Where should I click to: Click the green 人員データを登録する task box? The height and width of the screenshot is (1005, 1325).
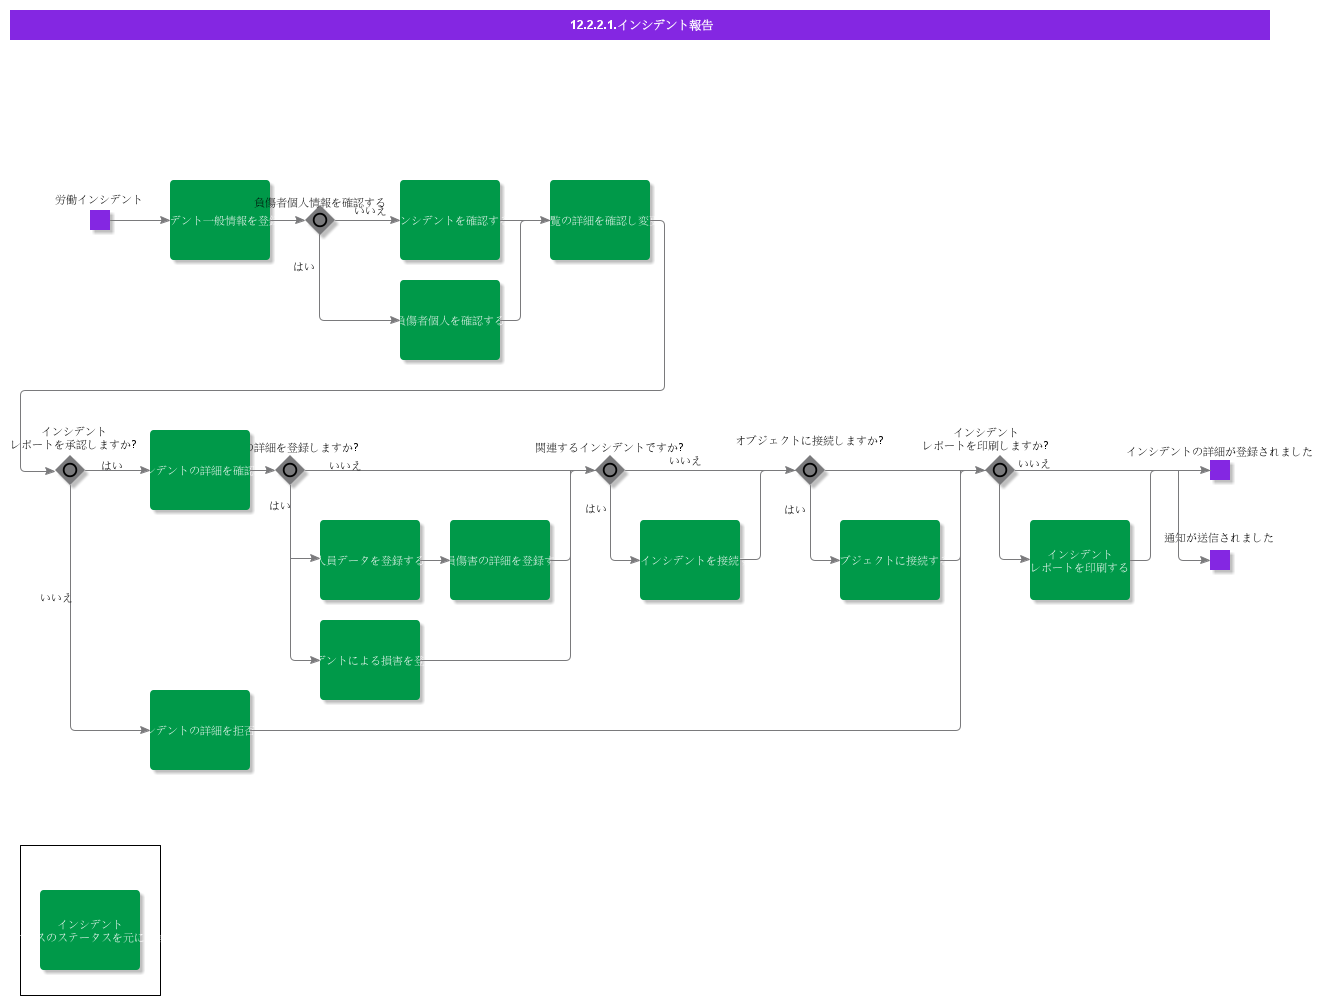pyautogui.click(x=370, y=560)
